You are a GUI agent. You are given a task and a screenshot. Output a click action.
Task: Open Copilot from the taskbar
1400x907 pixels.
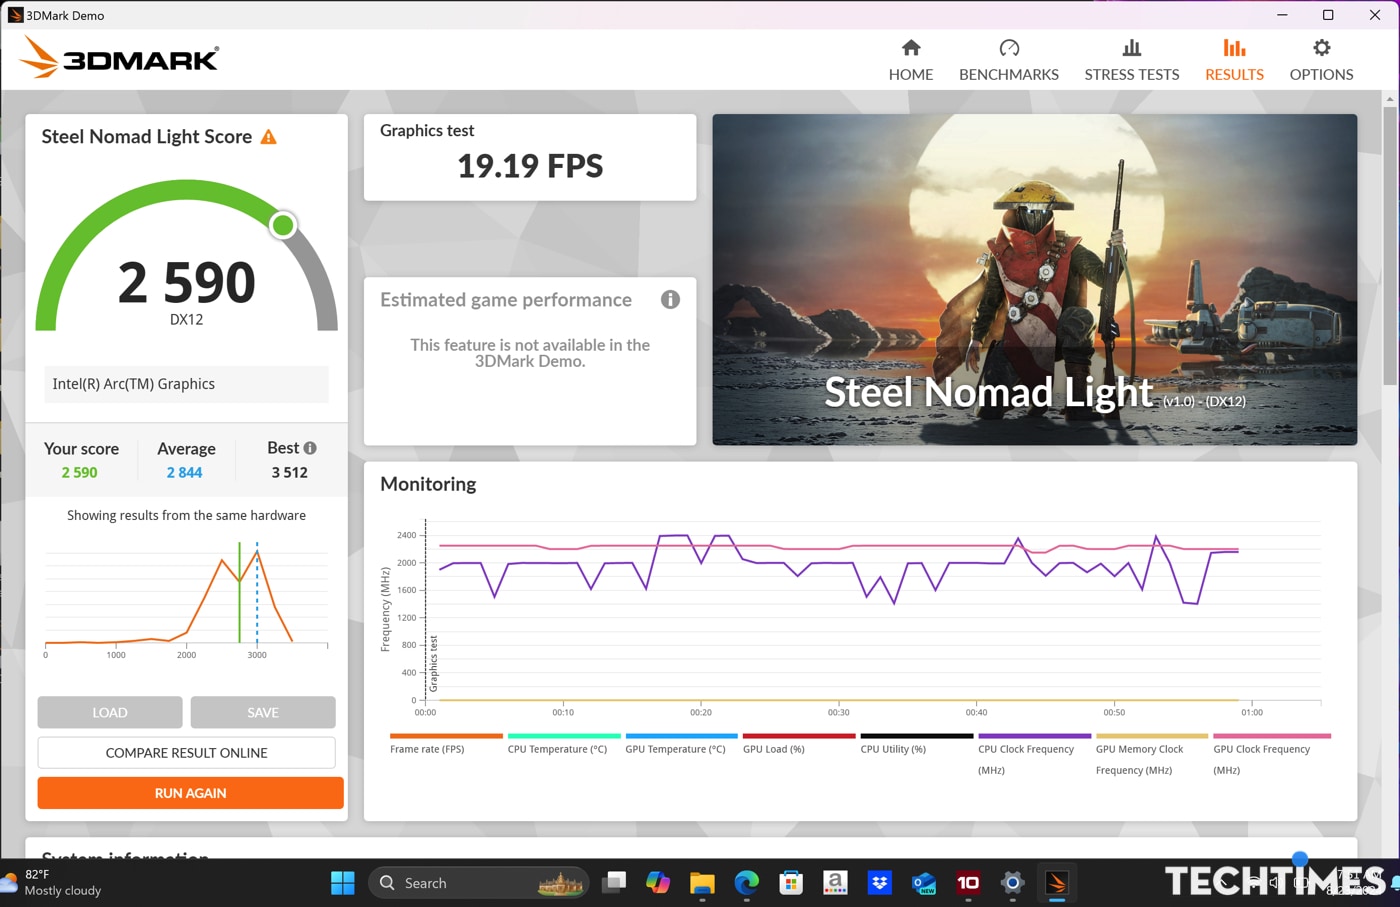click(x=658, y=882)
